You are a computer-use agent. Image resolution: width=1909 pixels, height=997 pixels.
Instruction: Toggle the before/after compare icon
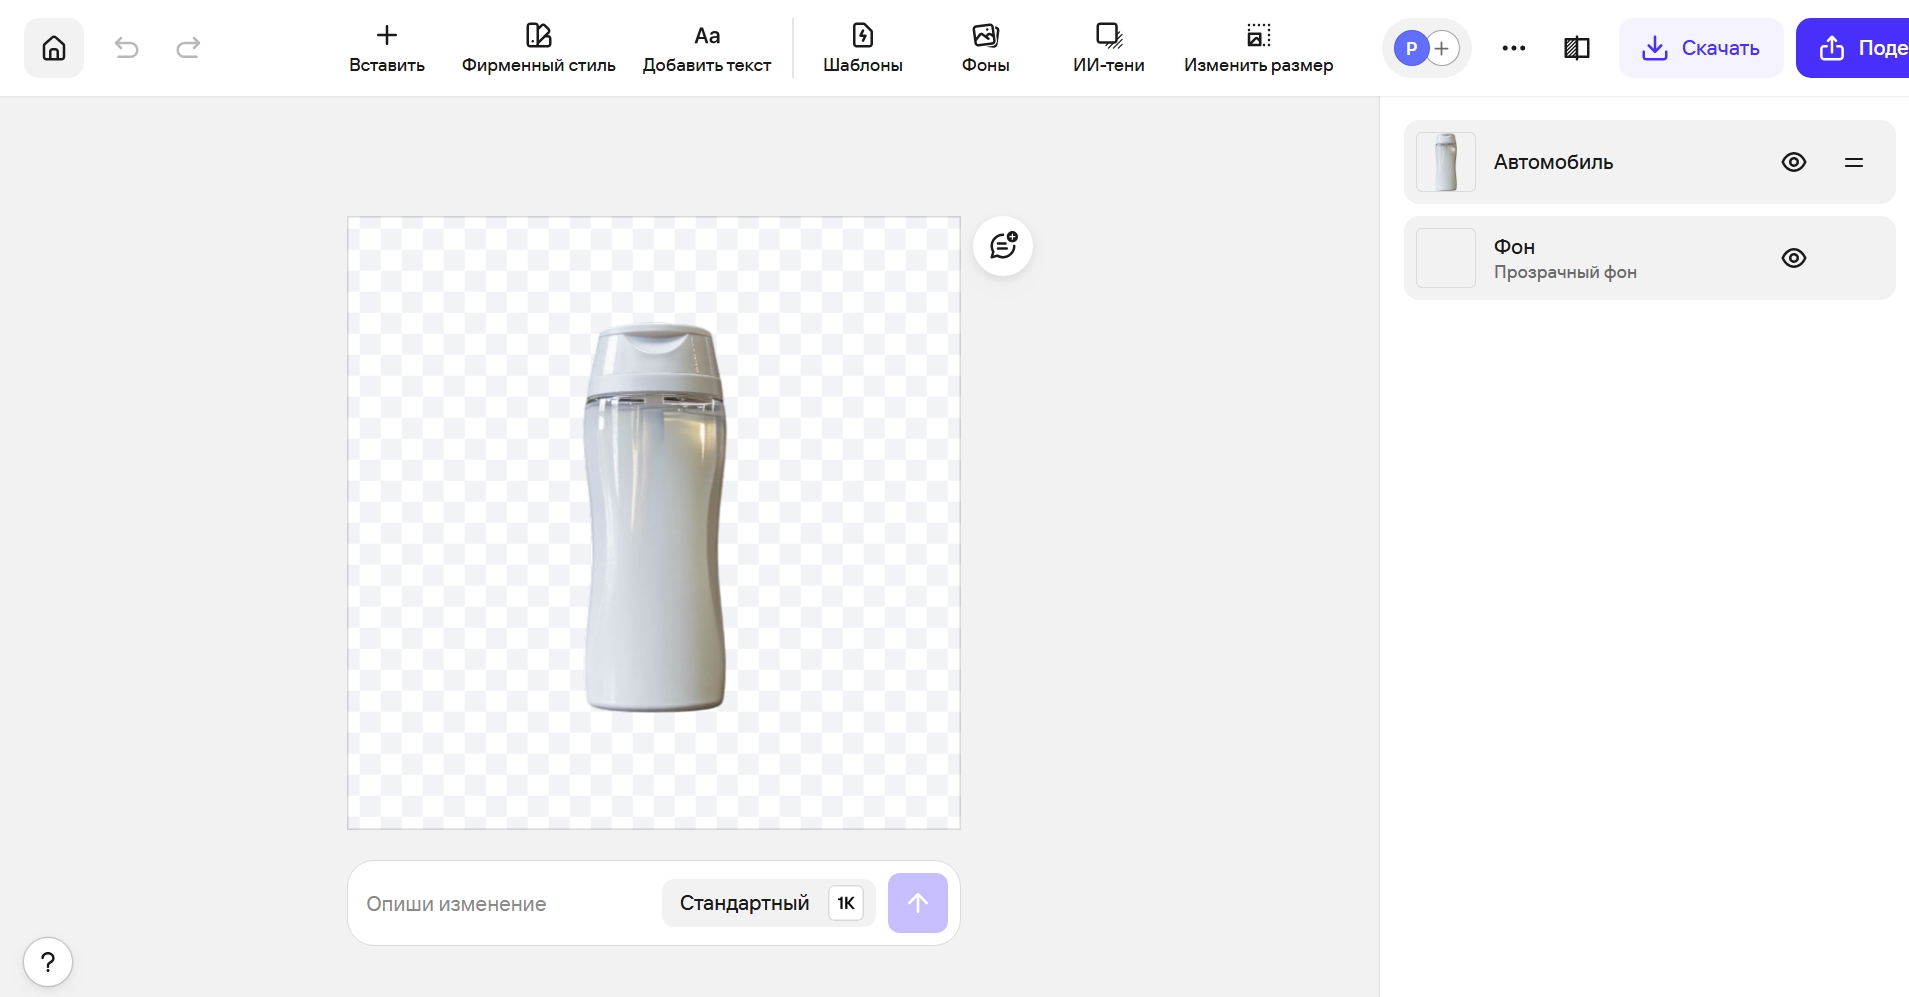coord(1577,48)
